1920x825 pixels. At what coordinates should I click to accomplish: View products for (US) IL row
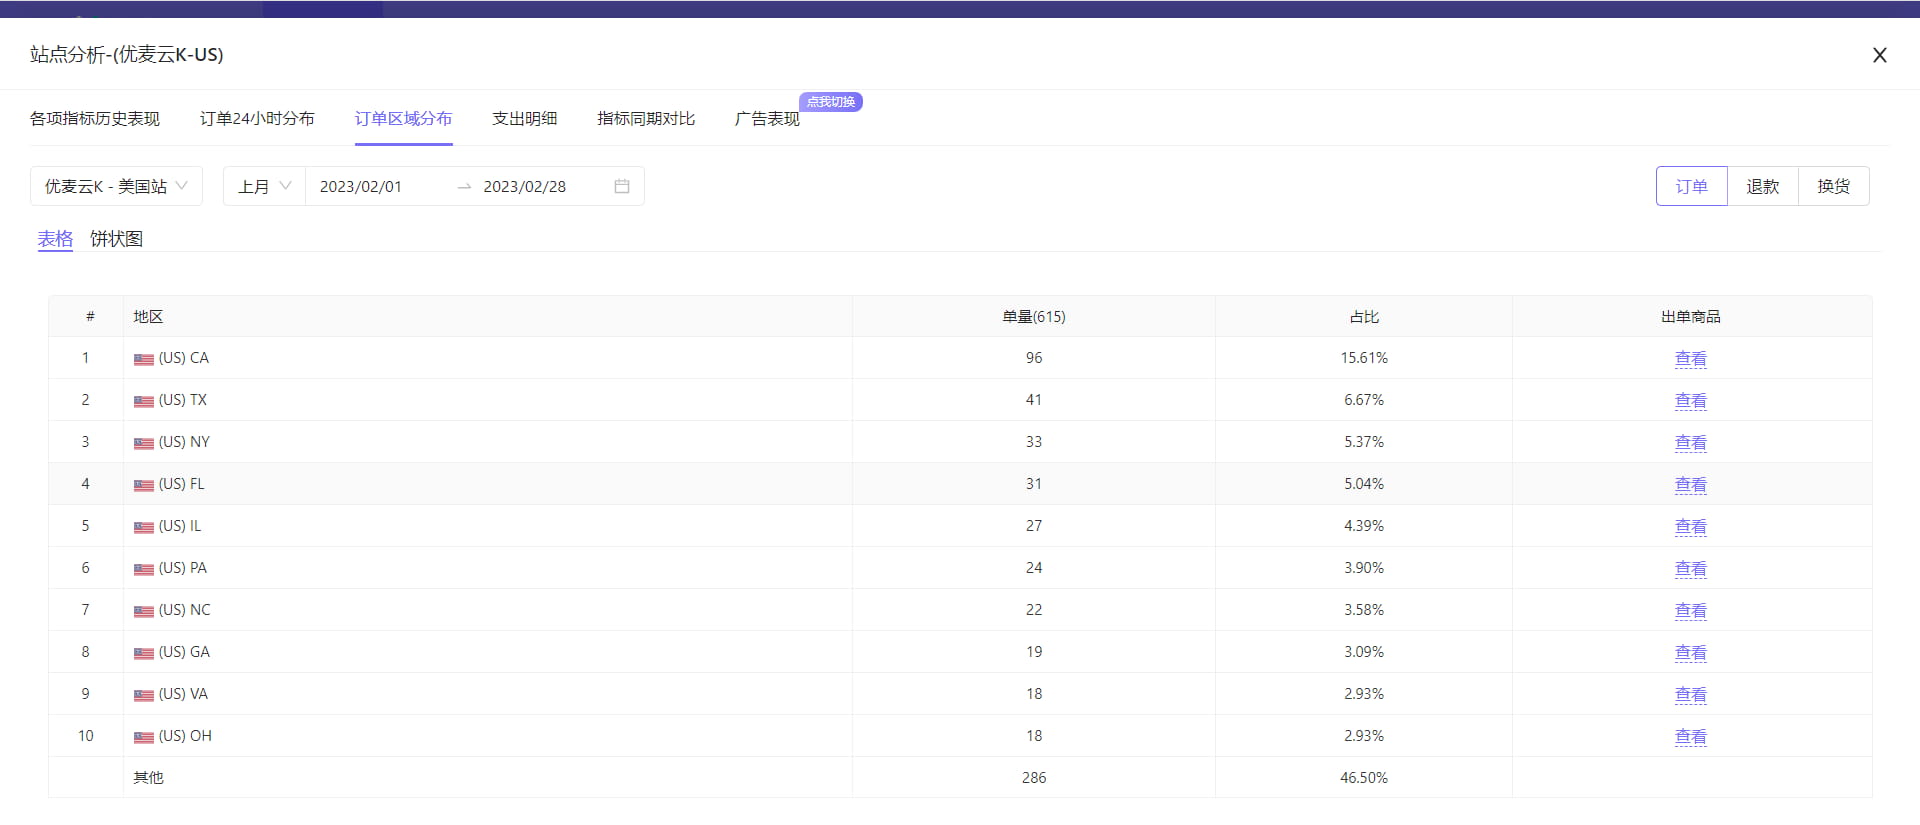[1691, 526]
